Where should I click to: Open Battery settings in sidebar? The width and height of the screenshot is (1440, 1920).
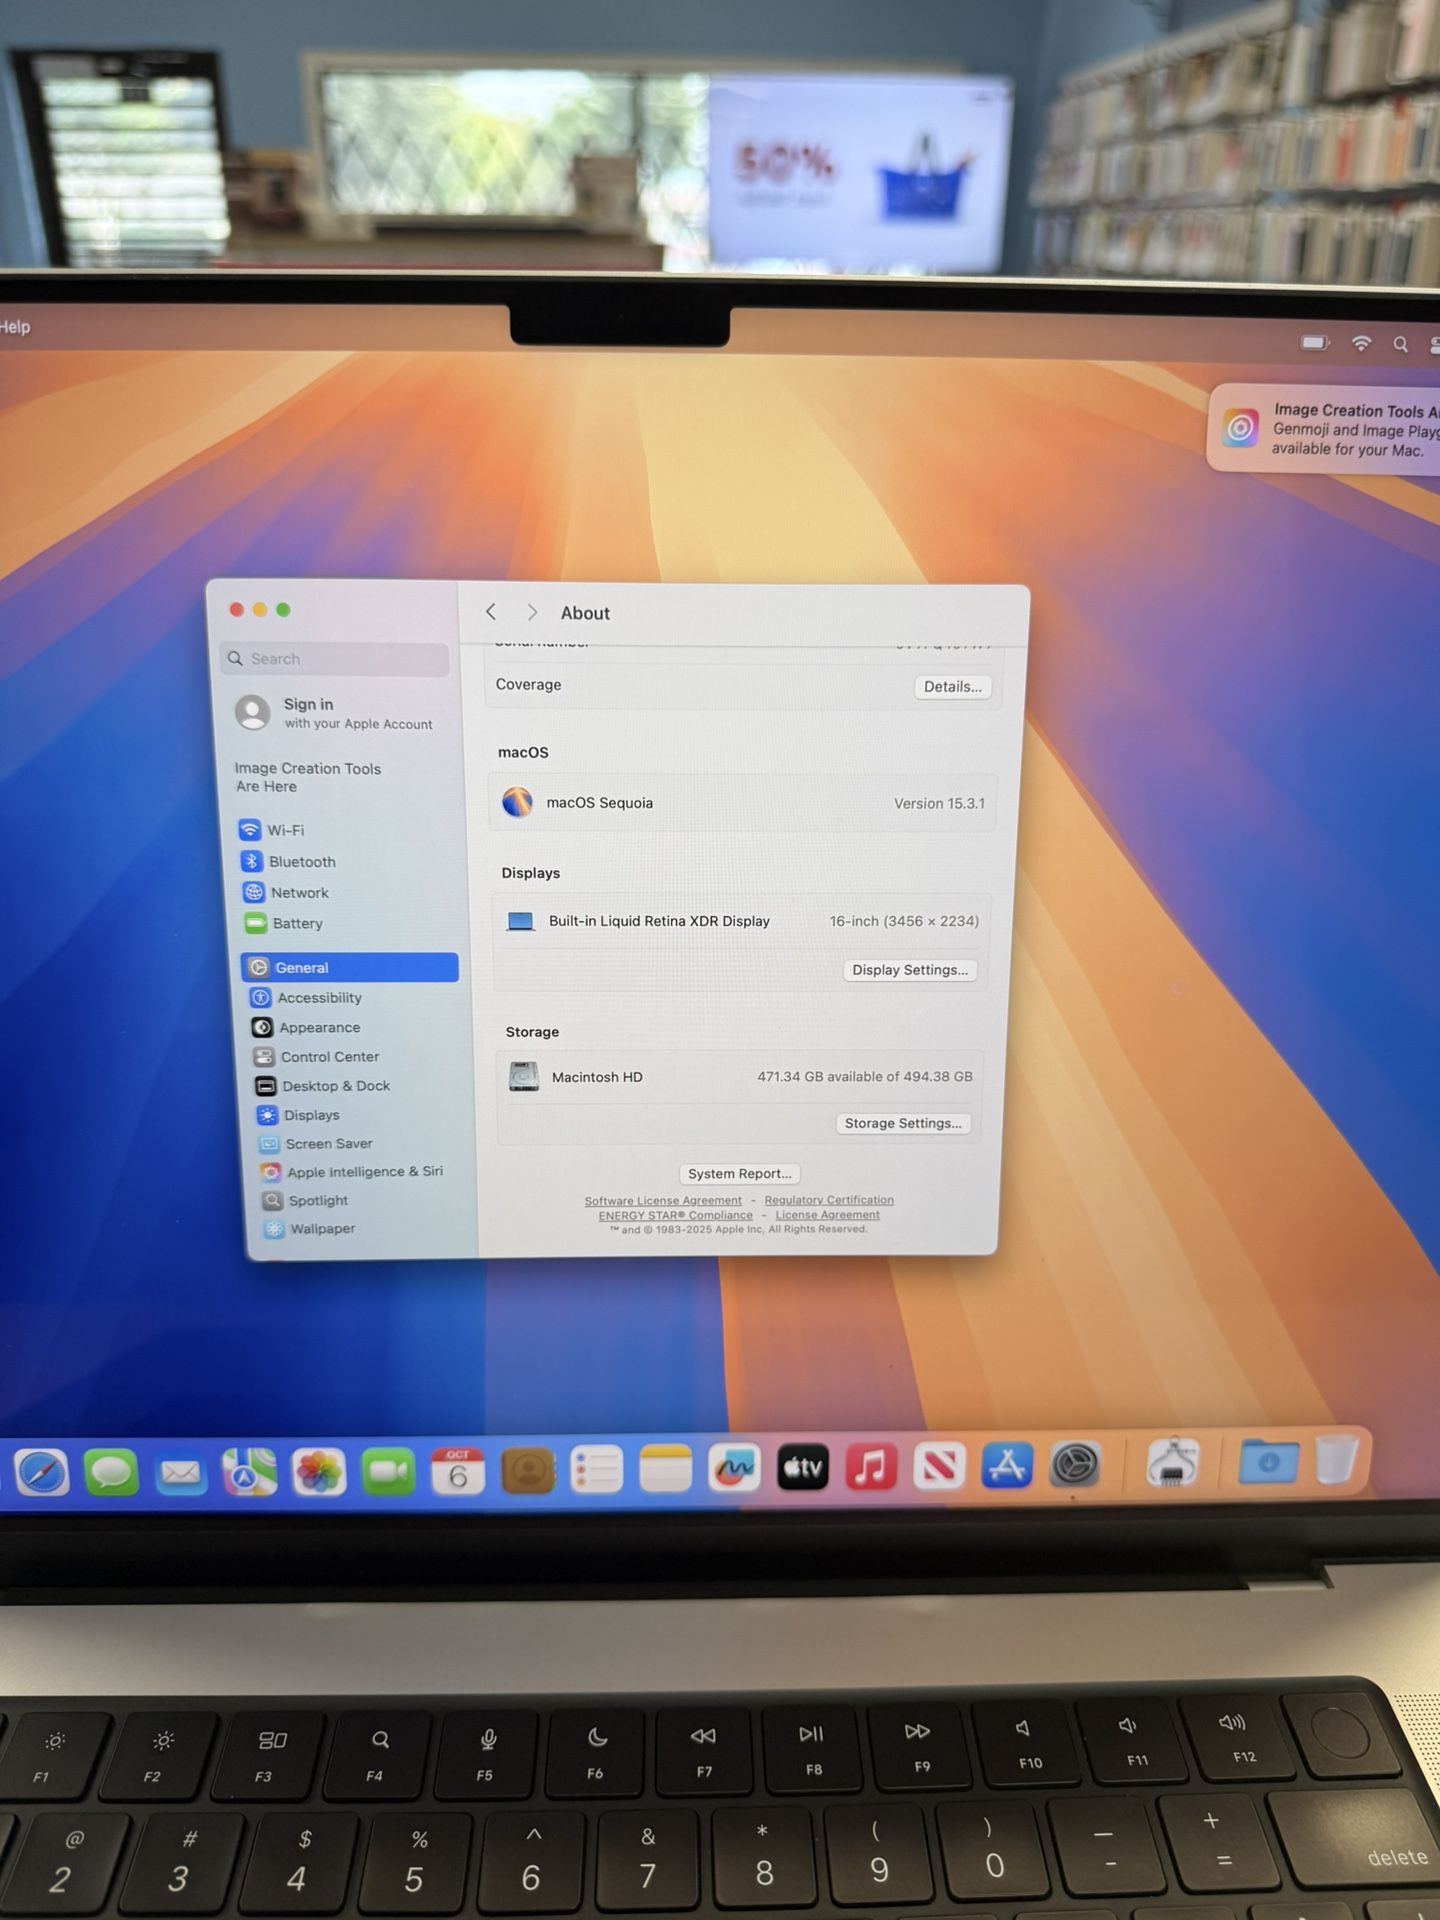351,923
